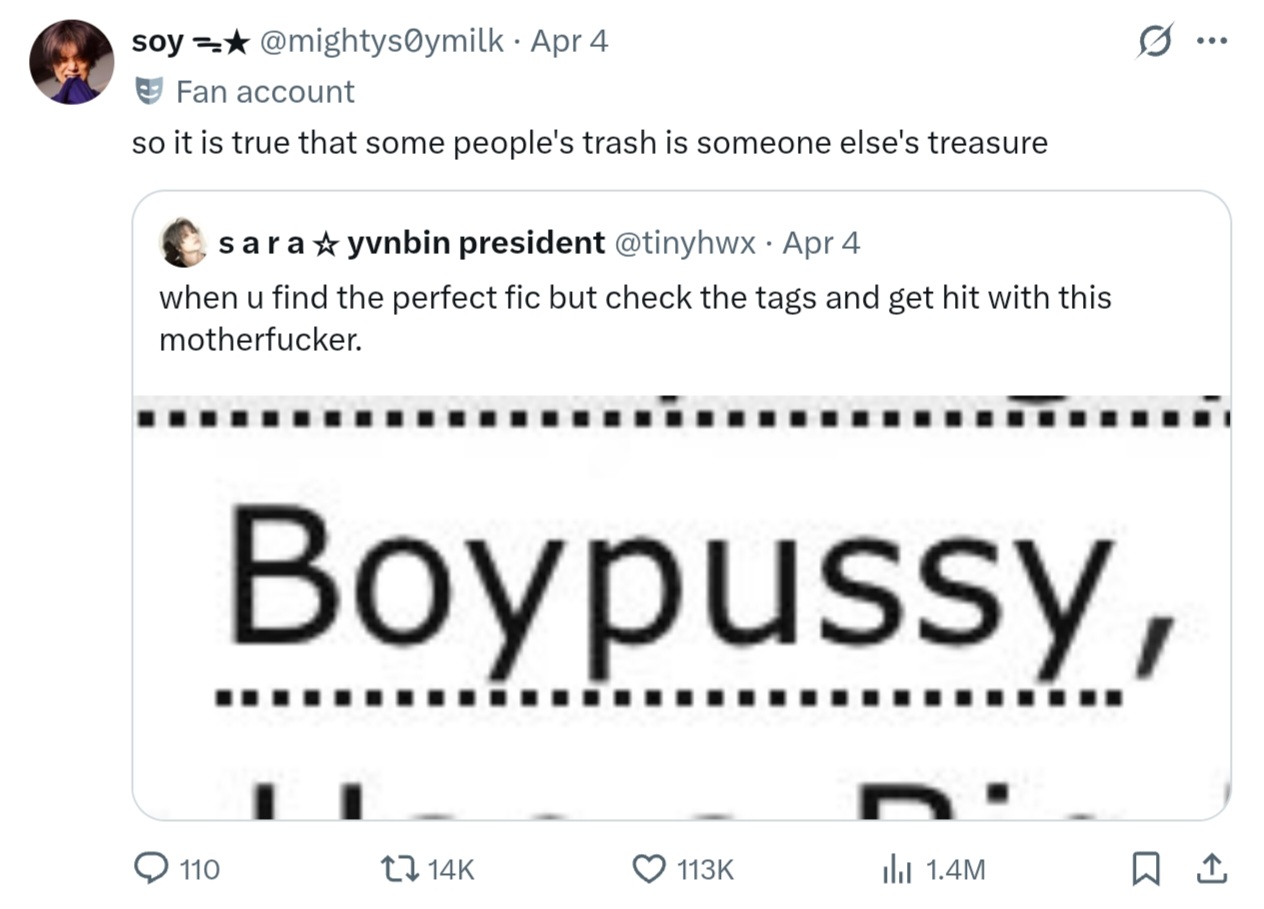Screen dimensions: 1264x909
Task: Like the post with the heart icon
Action: click(x=650, y=869)
